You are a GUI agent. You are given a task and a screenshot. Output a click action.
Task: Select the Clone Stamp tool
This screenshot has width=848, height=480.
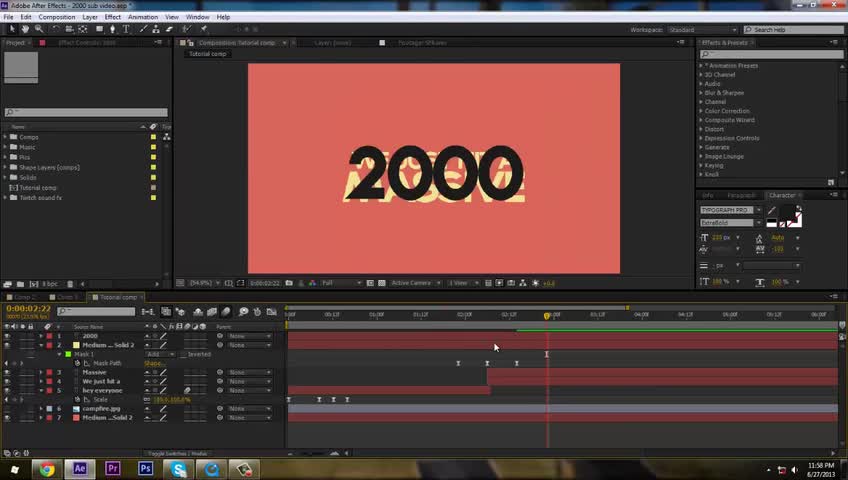click(x=156, y=29)
